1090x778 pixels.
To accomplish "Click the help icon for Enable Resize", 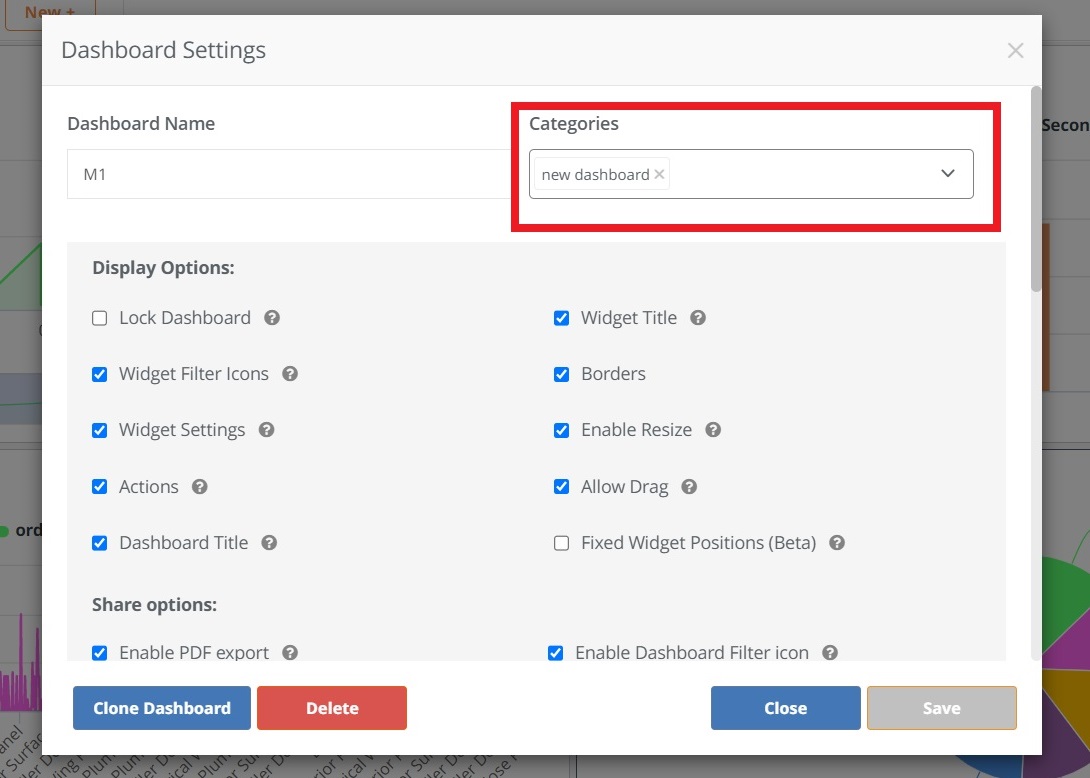I will coord(712,429).
